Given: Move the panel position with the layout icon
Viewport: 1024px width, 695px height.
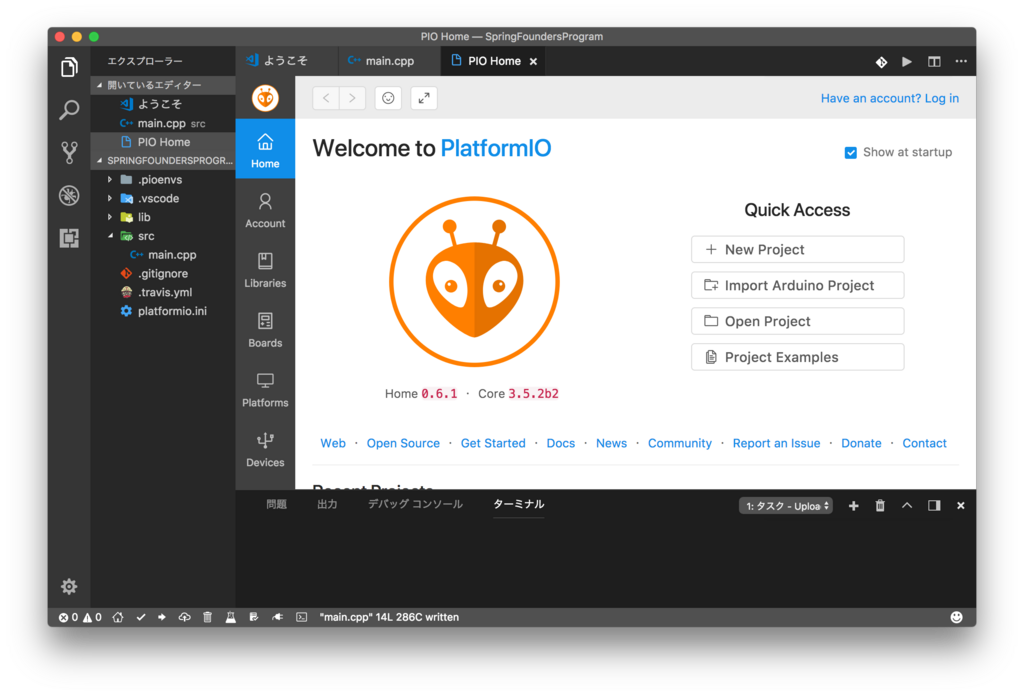Looking at the screenshot, I should 934,506.
